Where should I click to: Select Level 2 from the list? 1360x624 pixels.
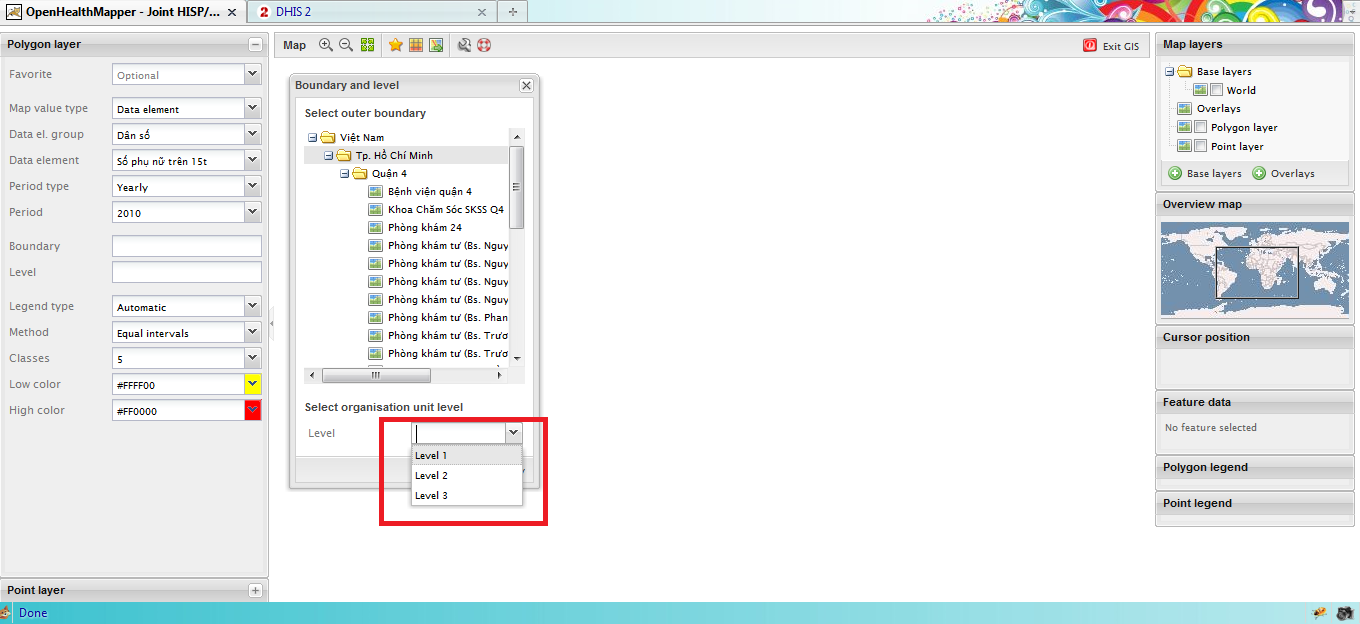coord(467,476)
